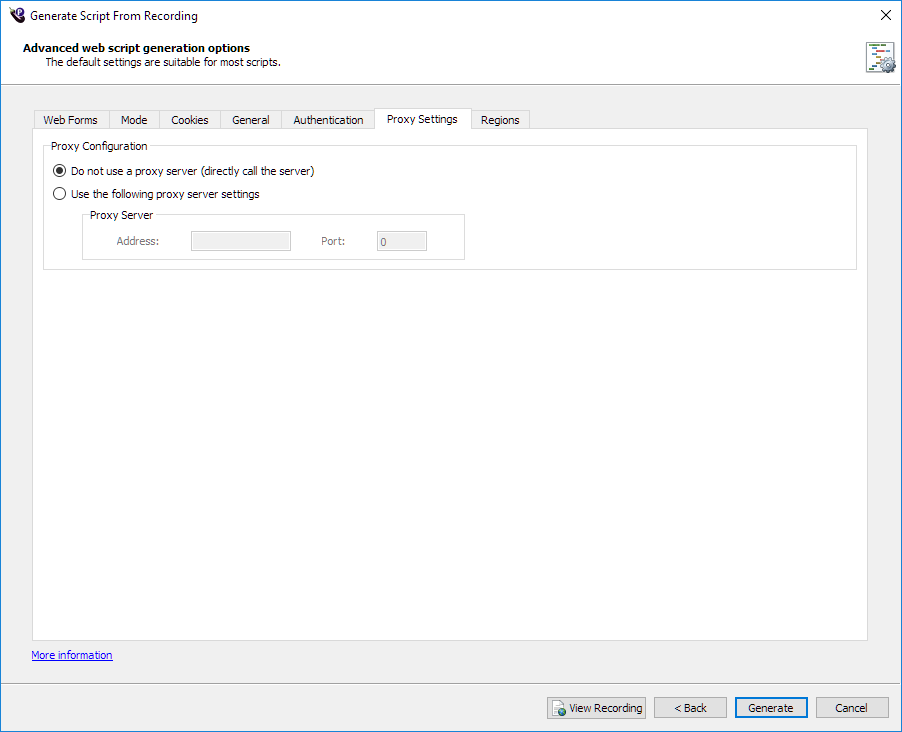Click the Proxy Settings tab
Screen dimensions: 902x732
(422, 119)
